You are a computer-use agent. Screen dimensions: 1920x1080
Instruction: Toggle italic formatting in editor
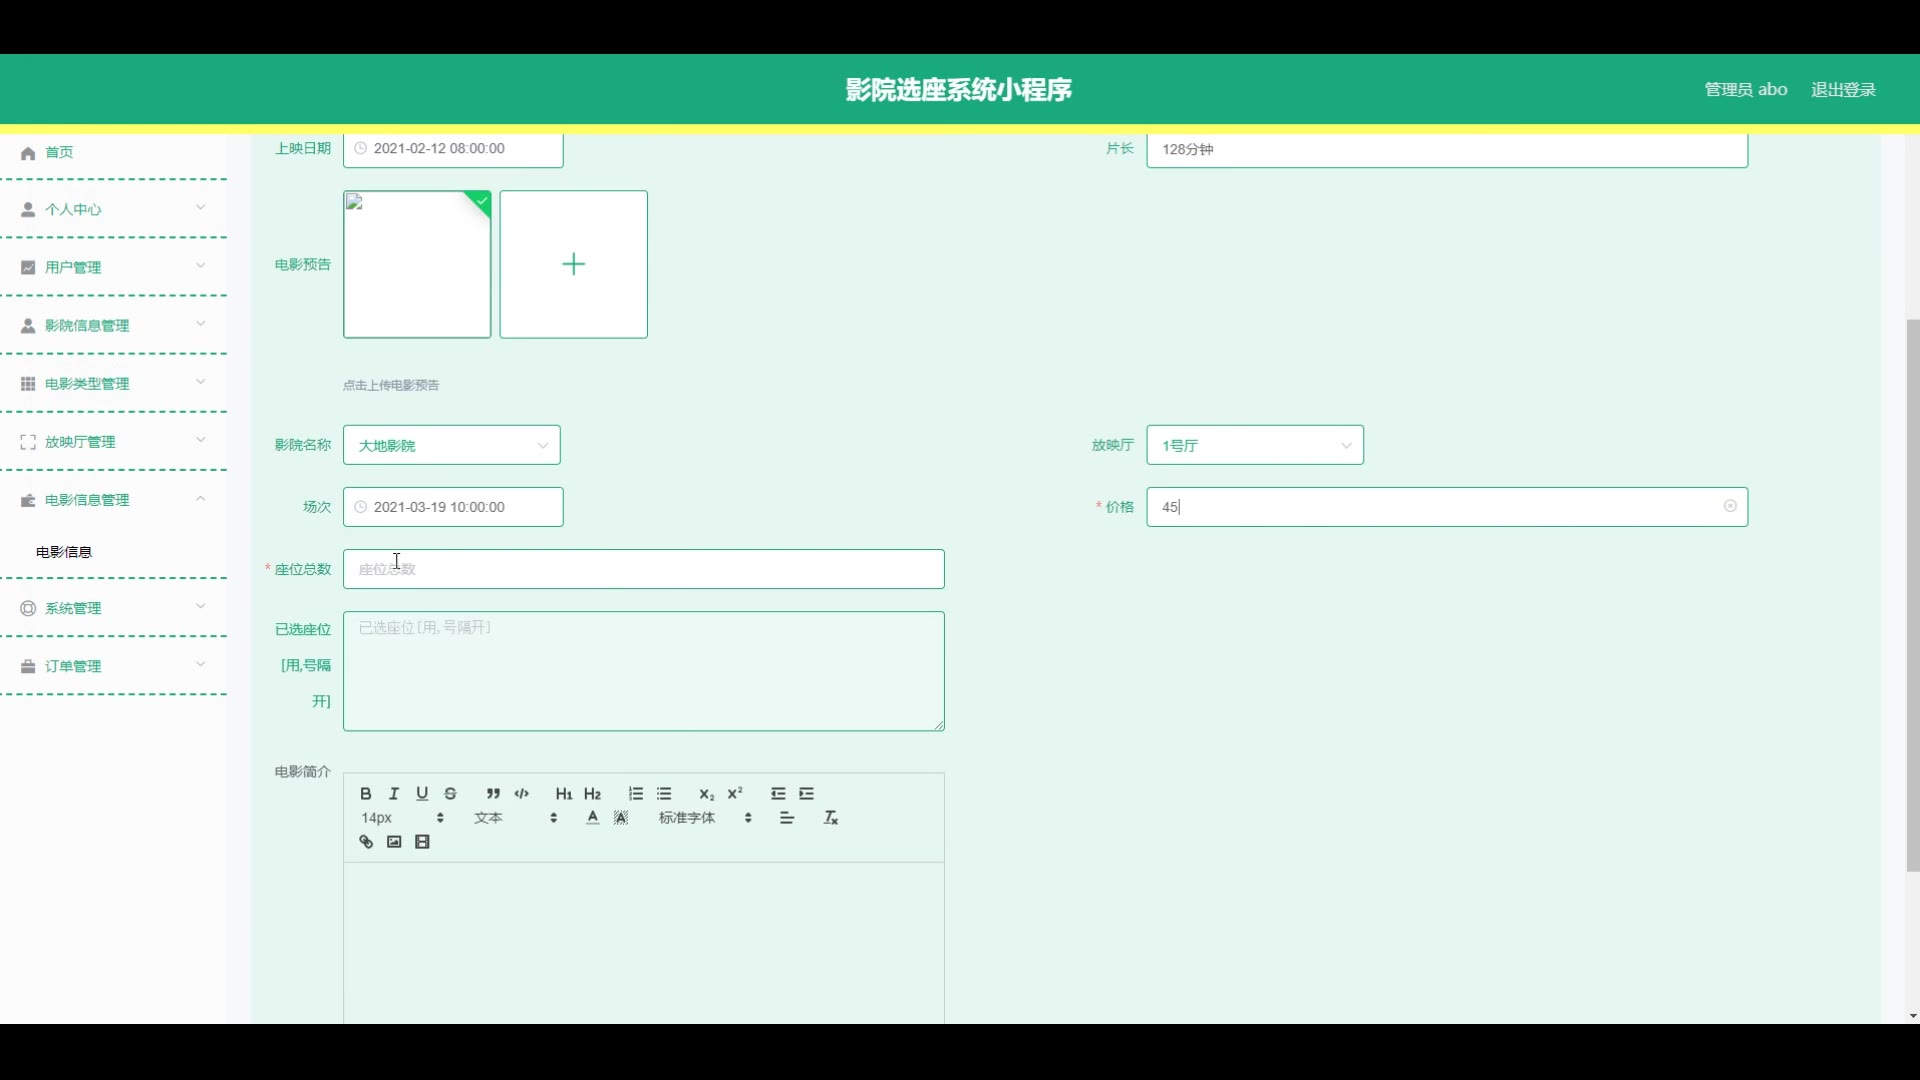pyautogui.click(x=394, y=793)
